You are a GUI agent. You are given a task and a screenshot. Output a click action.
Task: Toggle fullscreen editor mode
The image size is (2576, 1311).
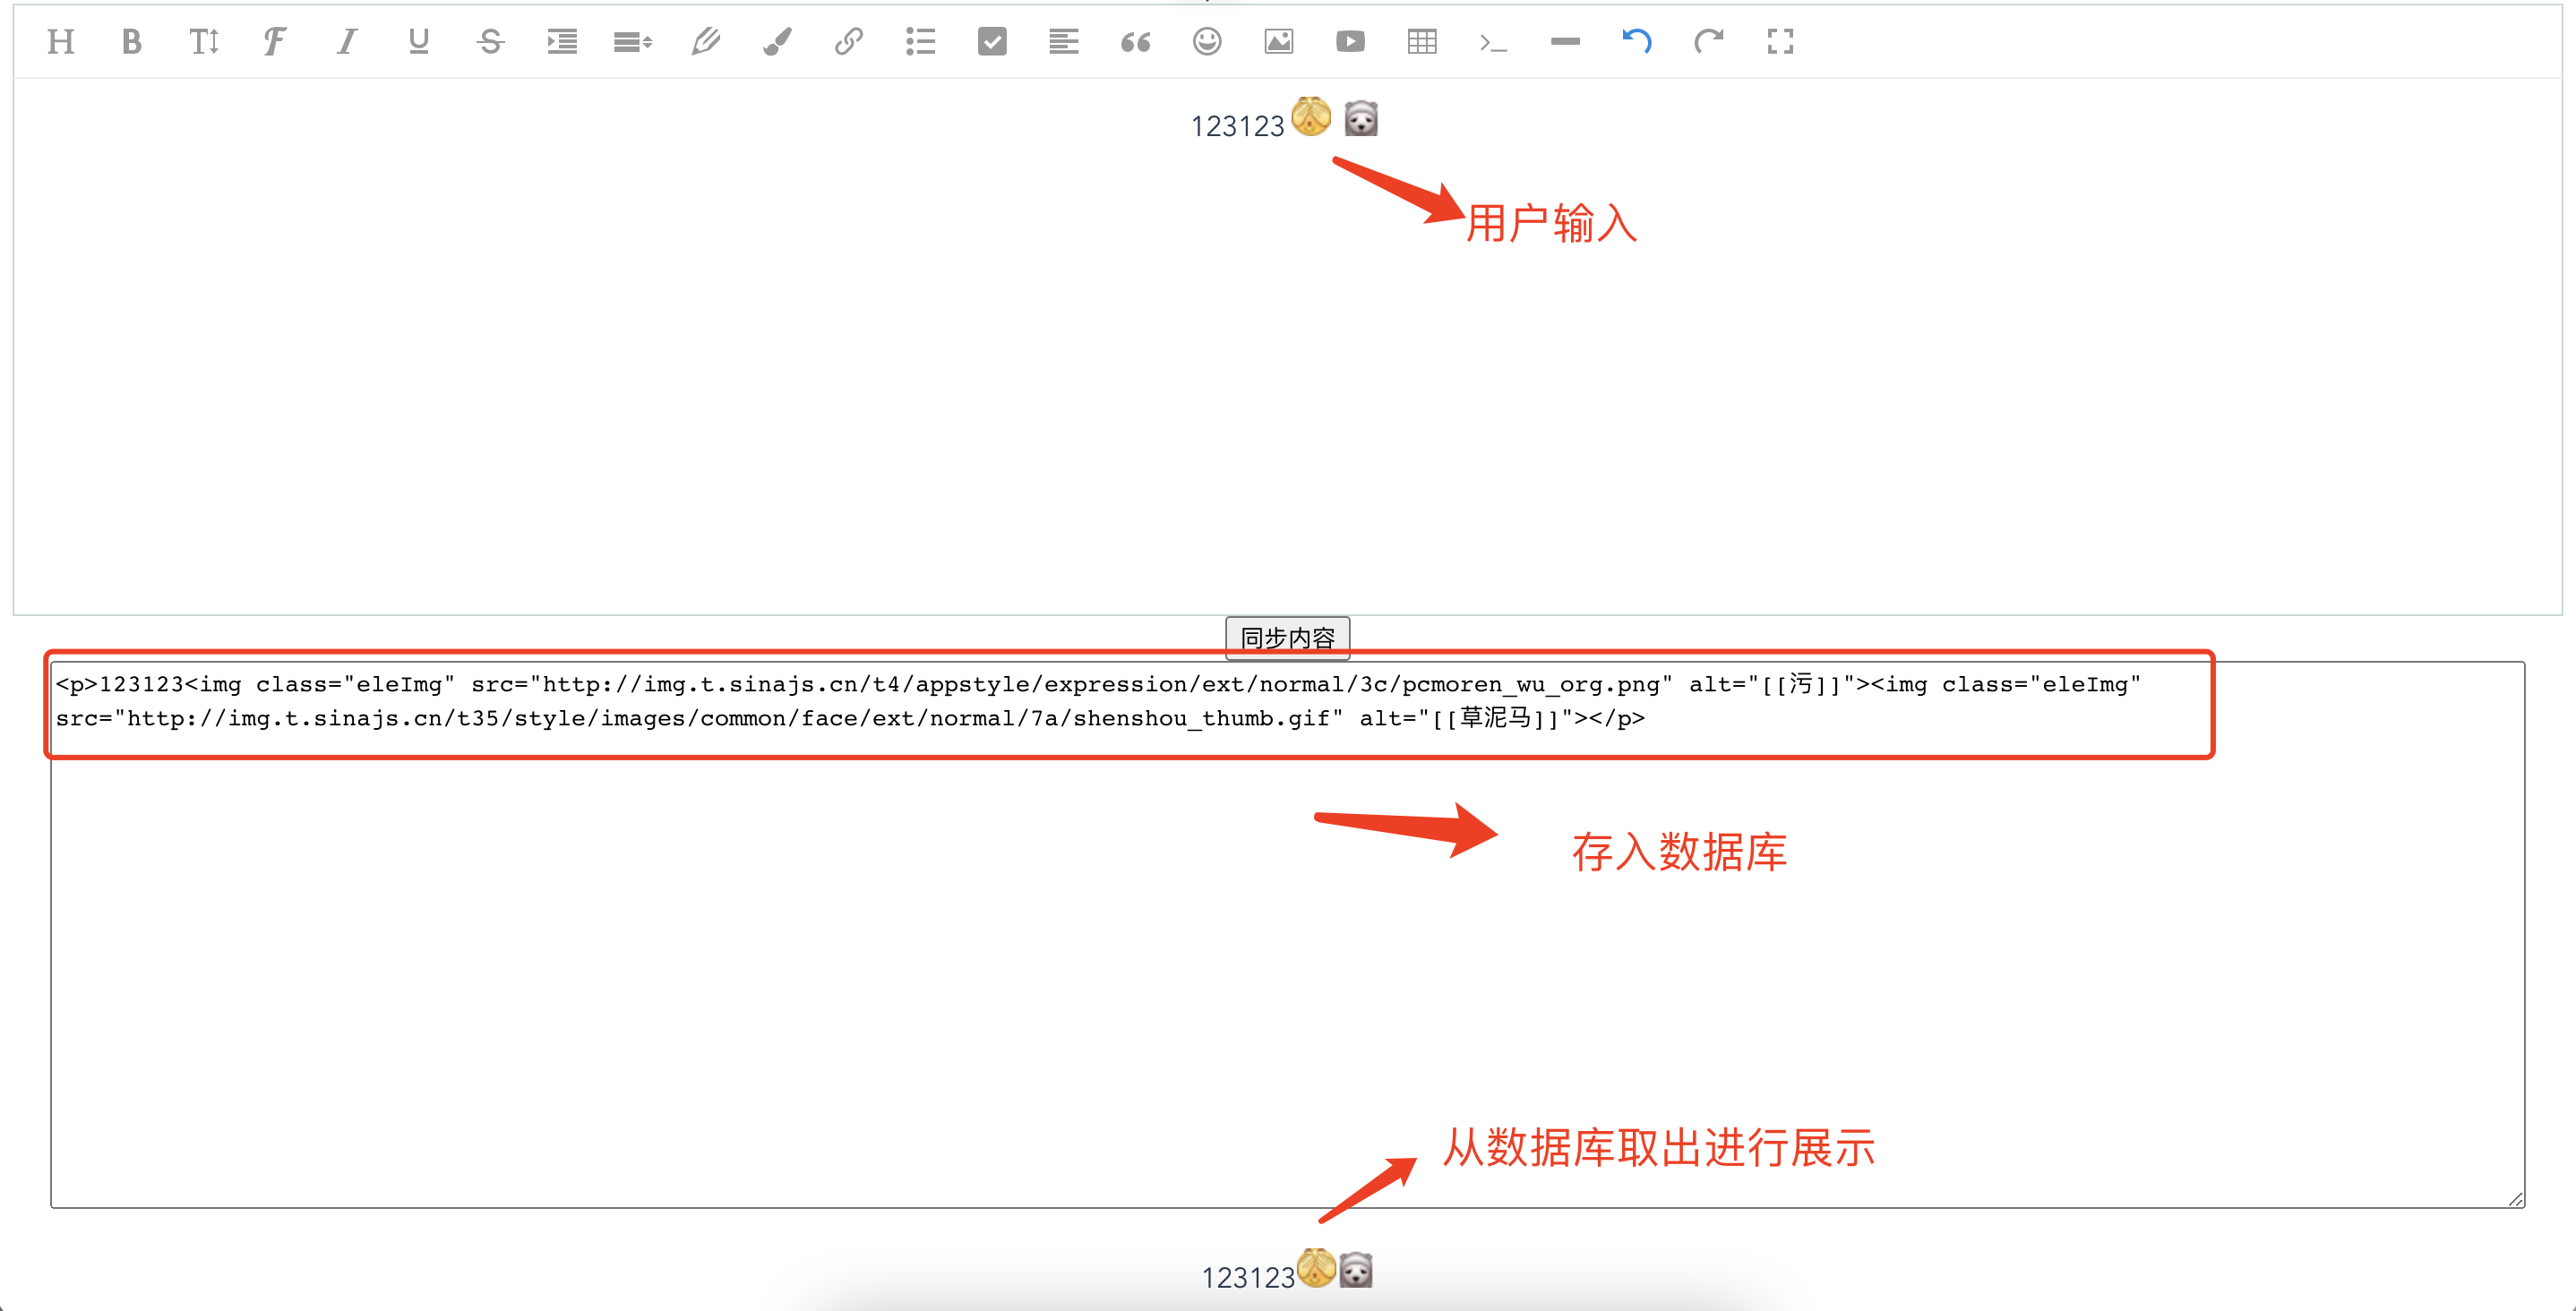click(x=1780, y=41)
